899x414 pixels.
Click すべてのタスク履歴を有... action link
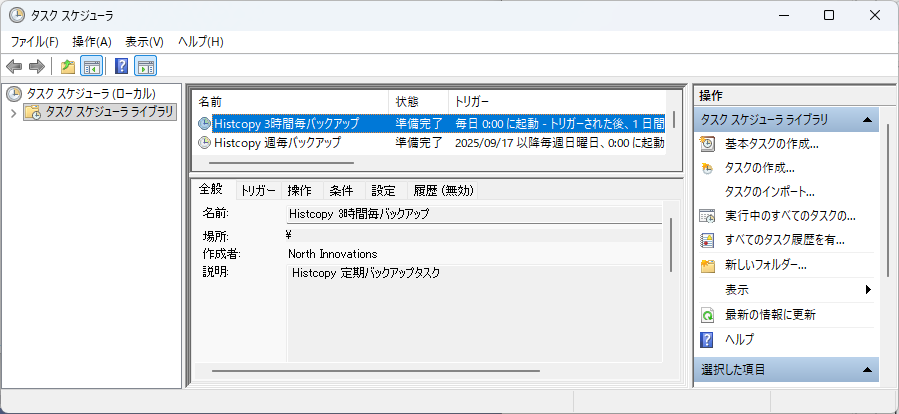(784, 240)
